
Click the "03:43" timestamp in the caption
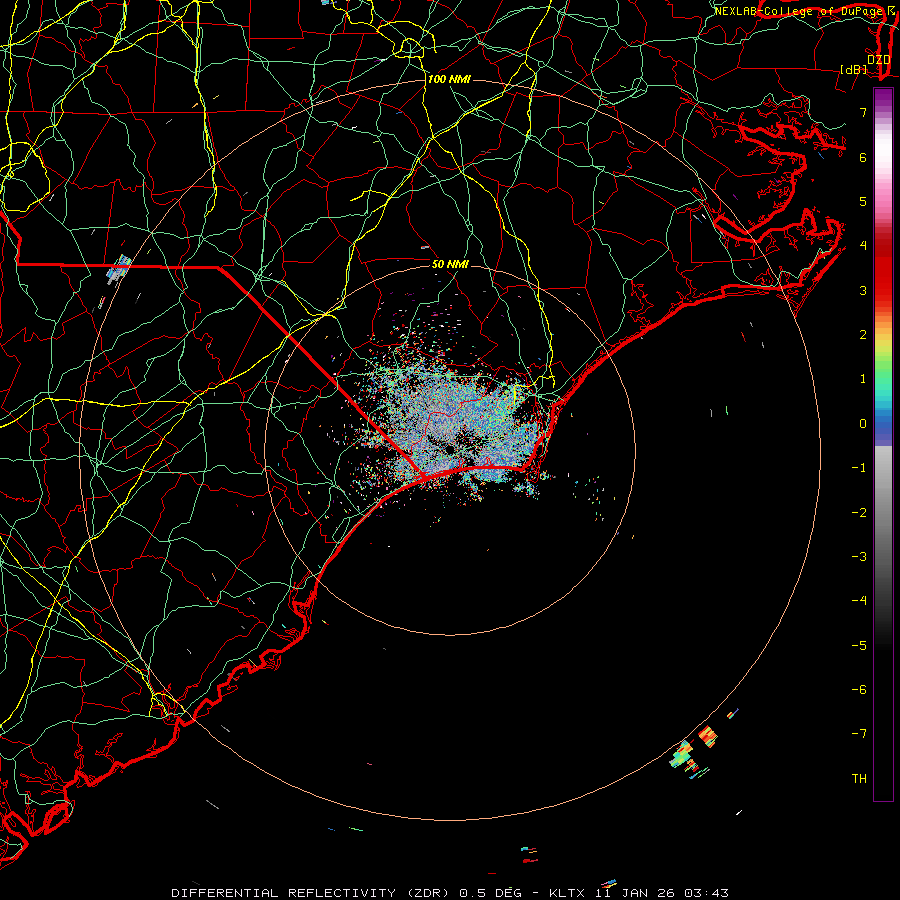(x=707, y=893)
